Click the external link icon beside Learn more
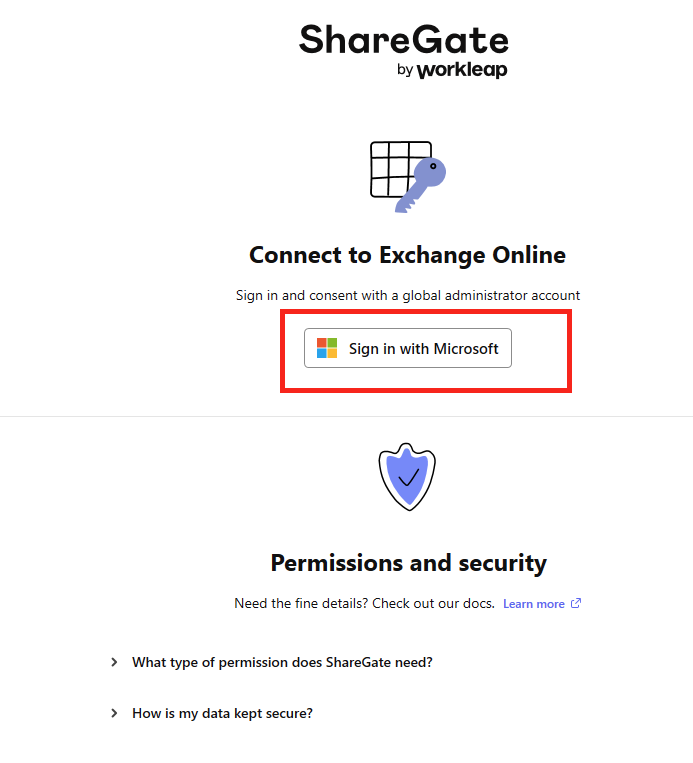The height and width of the screenshot is (763, 693). [576, 603]
